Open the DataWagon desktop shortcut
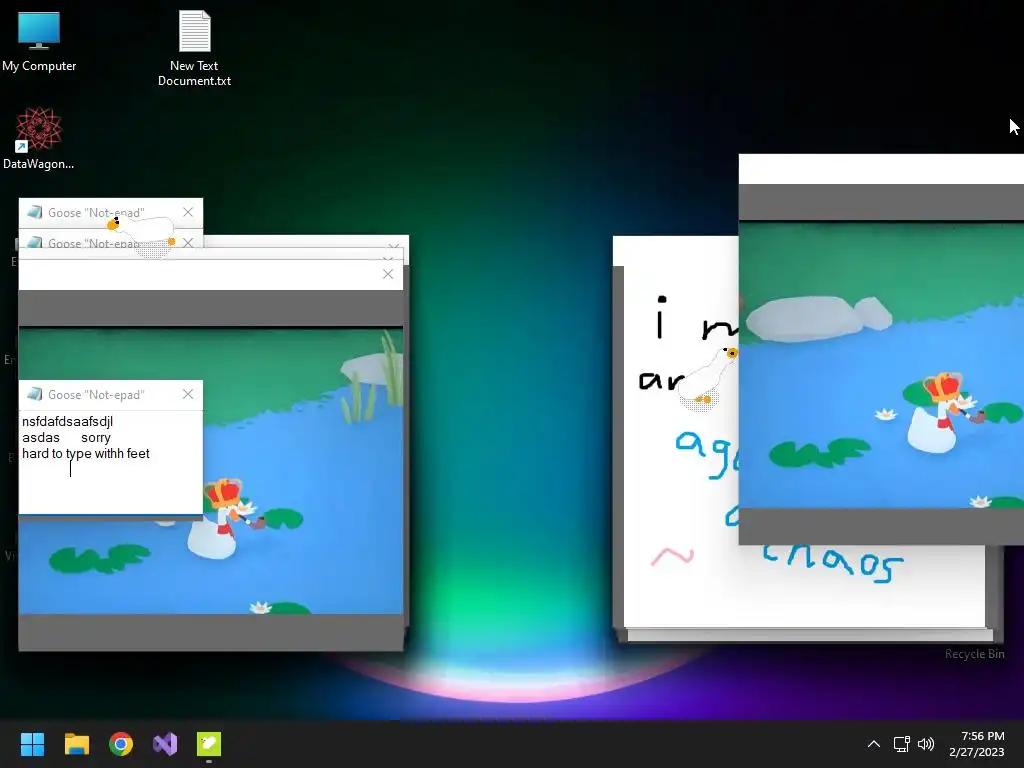 pos(38,138)
